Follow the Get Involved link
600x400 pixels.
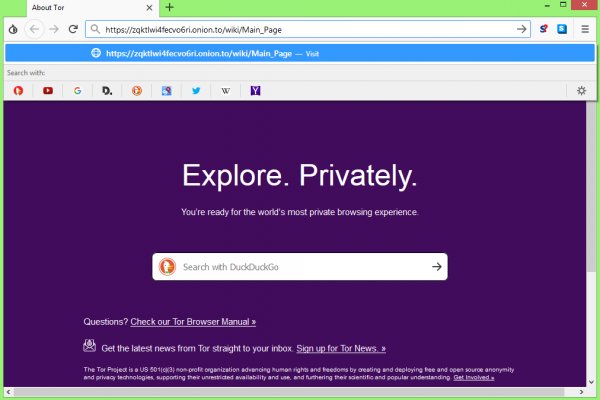point(473,378)
